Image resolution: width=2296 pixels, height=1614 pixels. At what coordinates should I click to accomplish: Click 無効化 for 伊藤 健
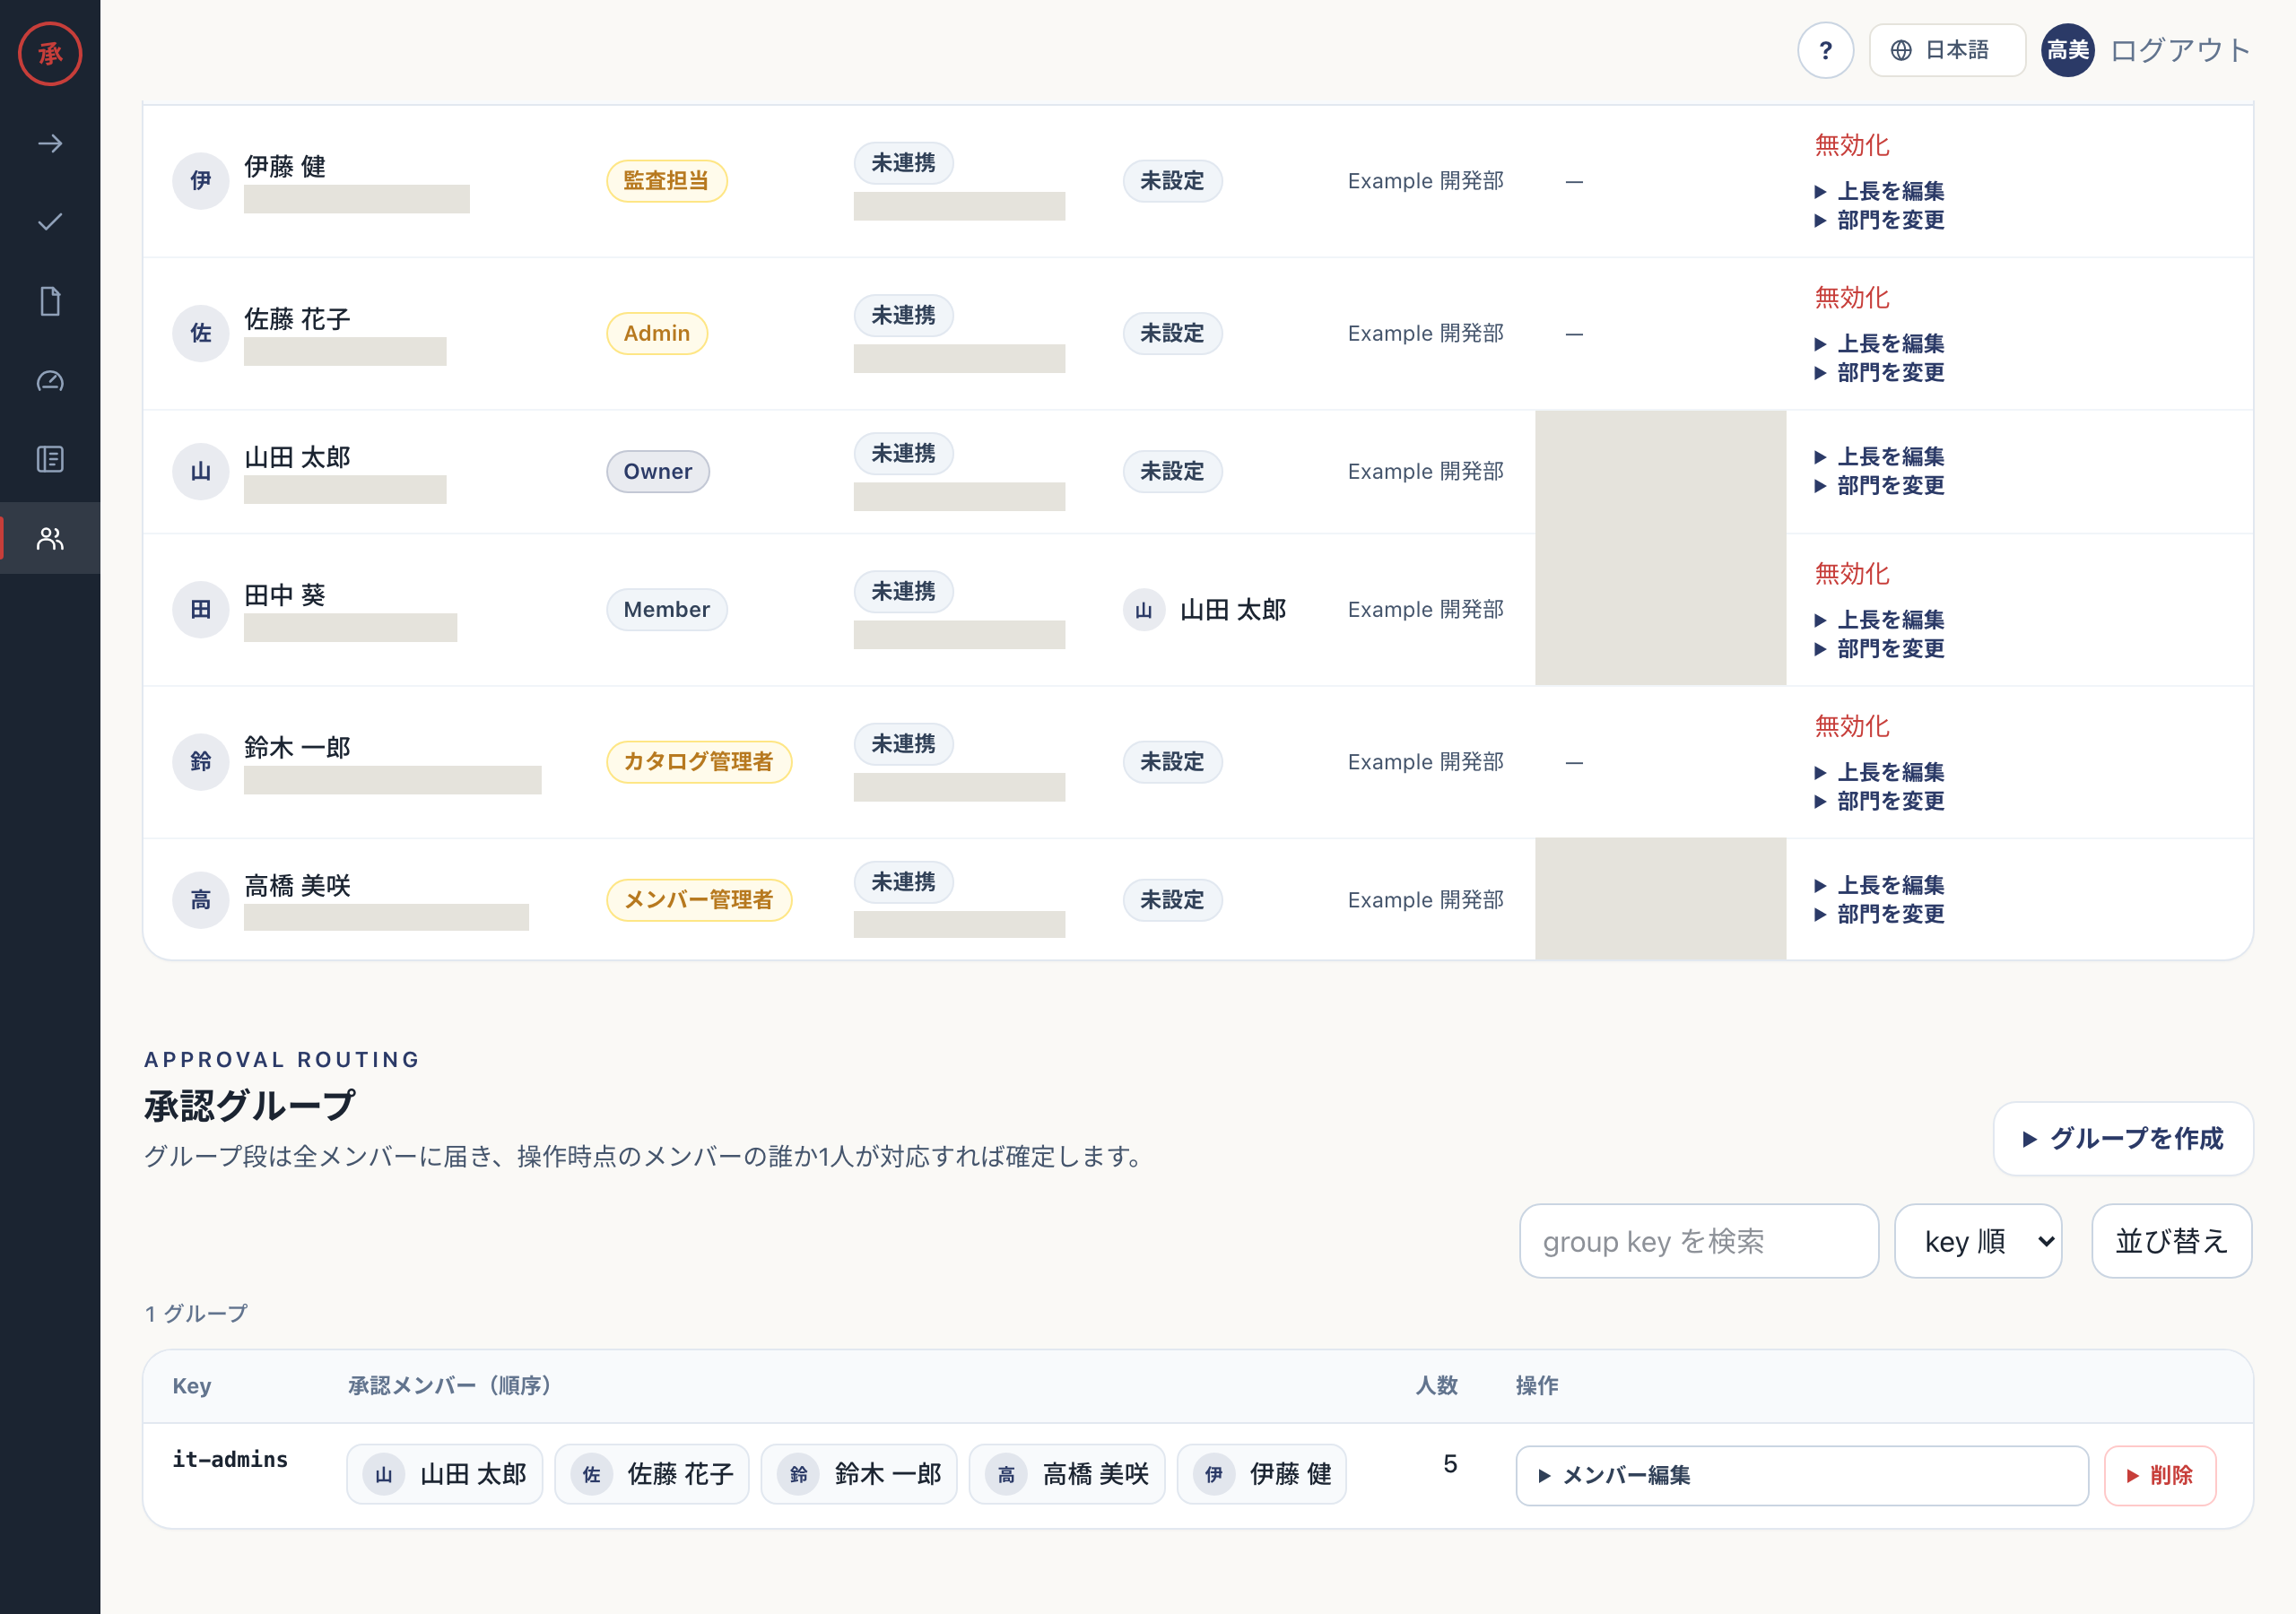click(1852, 146)
